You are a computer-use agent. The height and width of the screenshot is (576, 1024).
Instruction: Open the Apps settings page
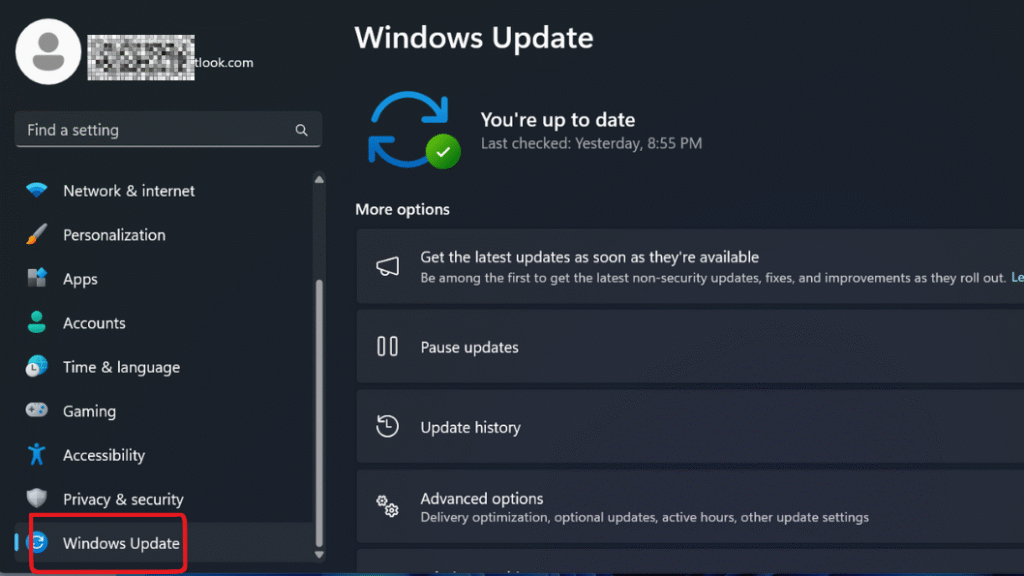[x=165, y=279]
